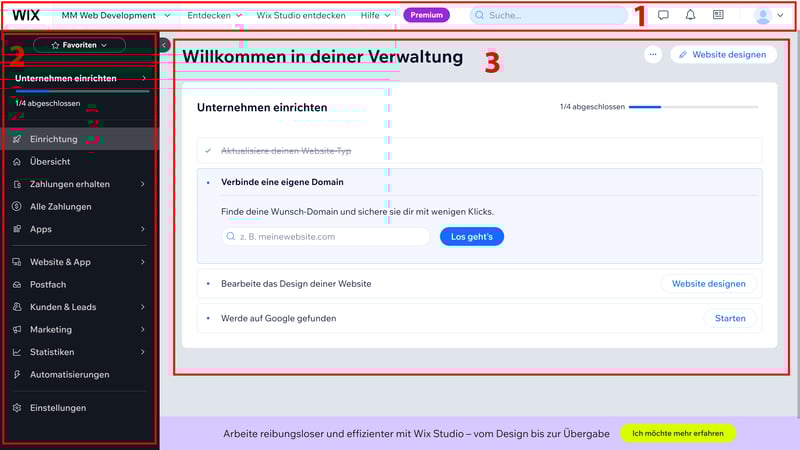Click the Website & App icon

coord(17,262)
